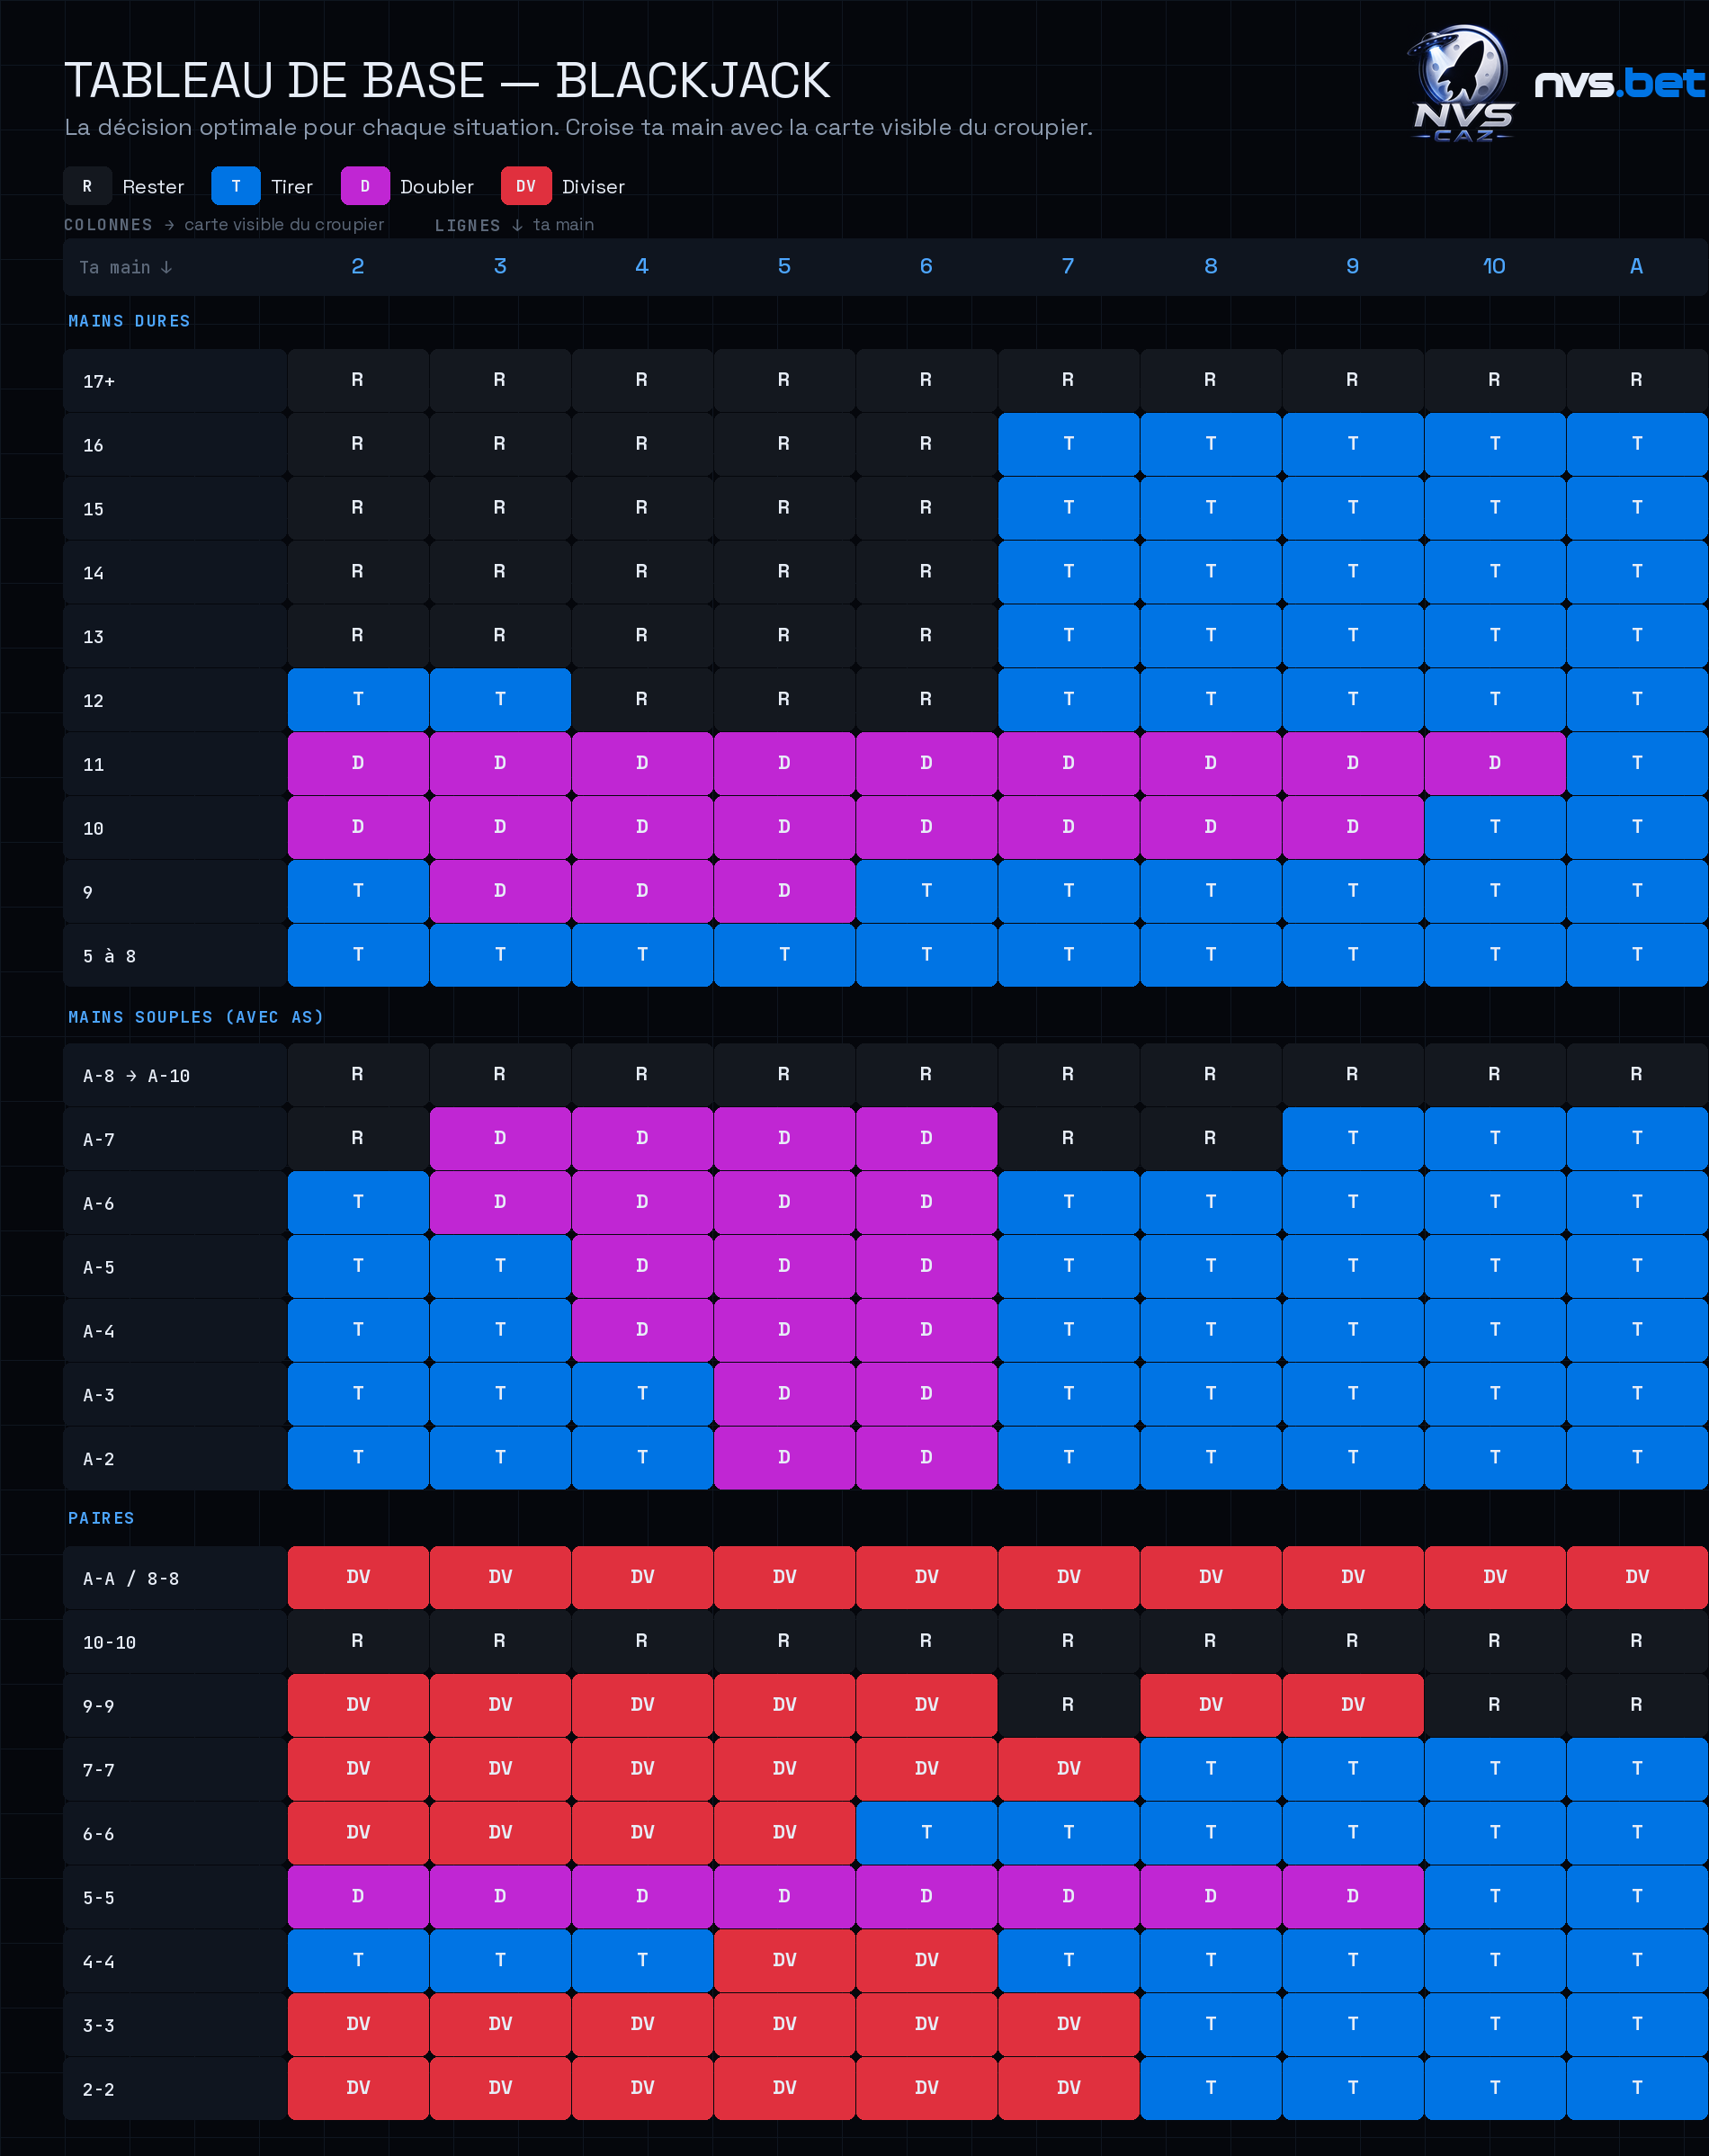Open the nvs.bet brand link
The width and height of the screenshot is (1709, 2156).
tap(1620, 83)
